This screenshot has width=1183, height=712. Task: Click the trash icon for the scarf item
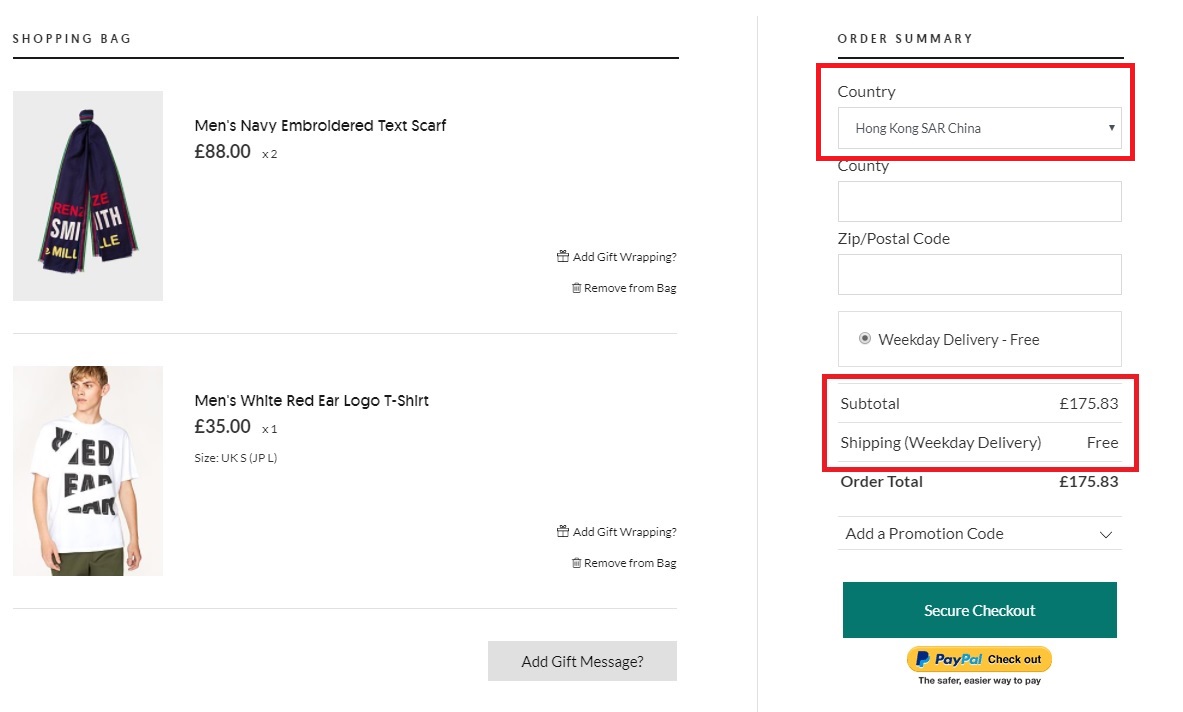coord(576,288)
